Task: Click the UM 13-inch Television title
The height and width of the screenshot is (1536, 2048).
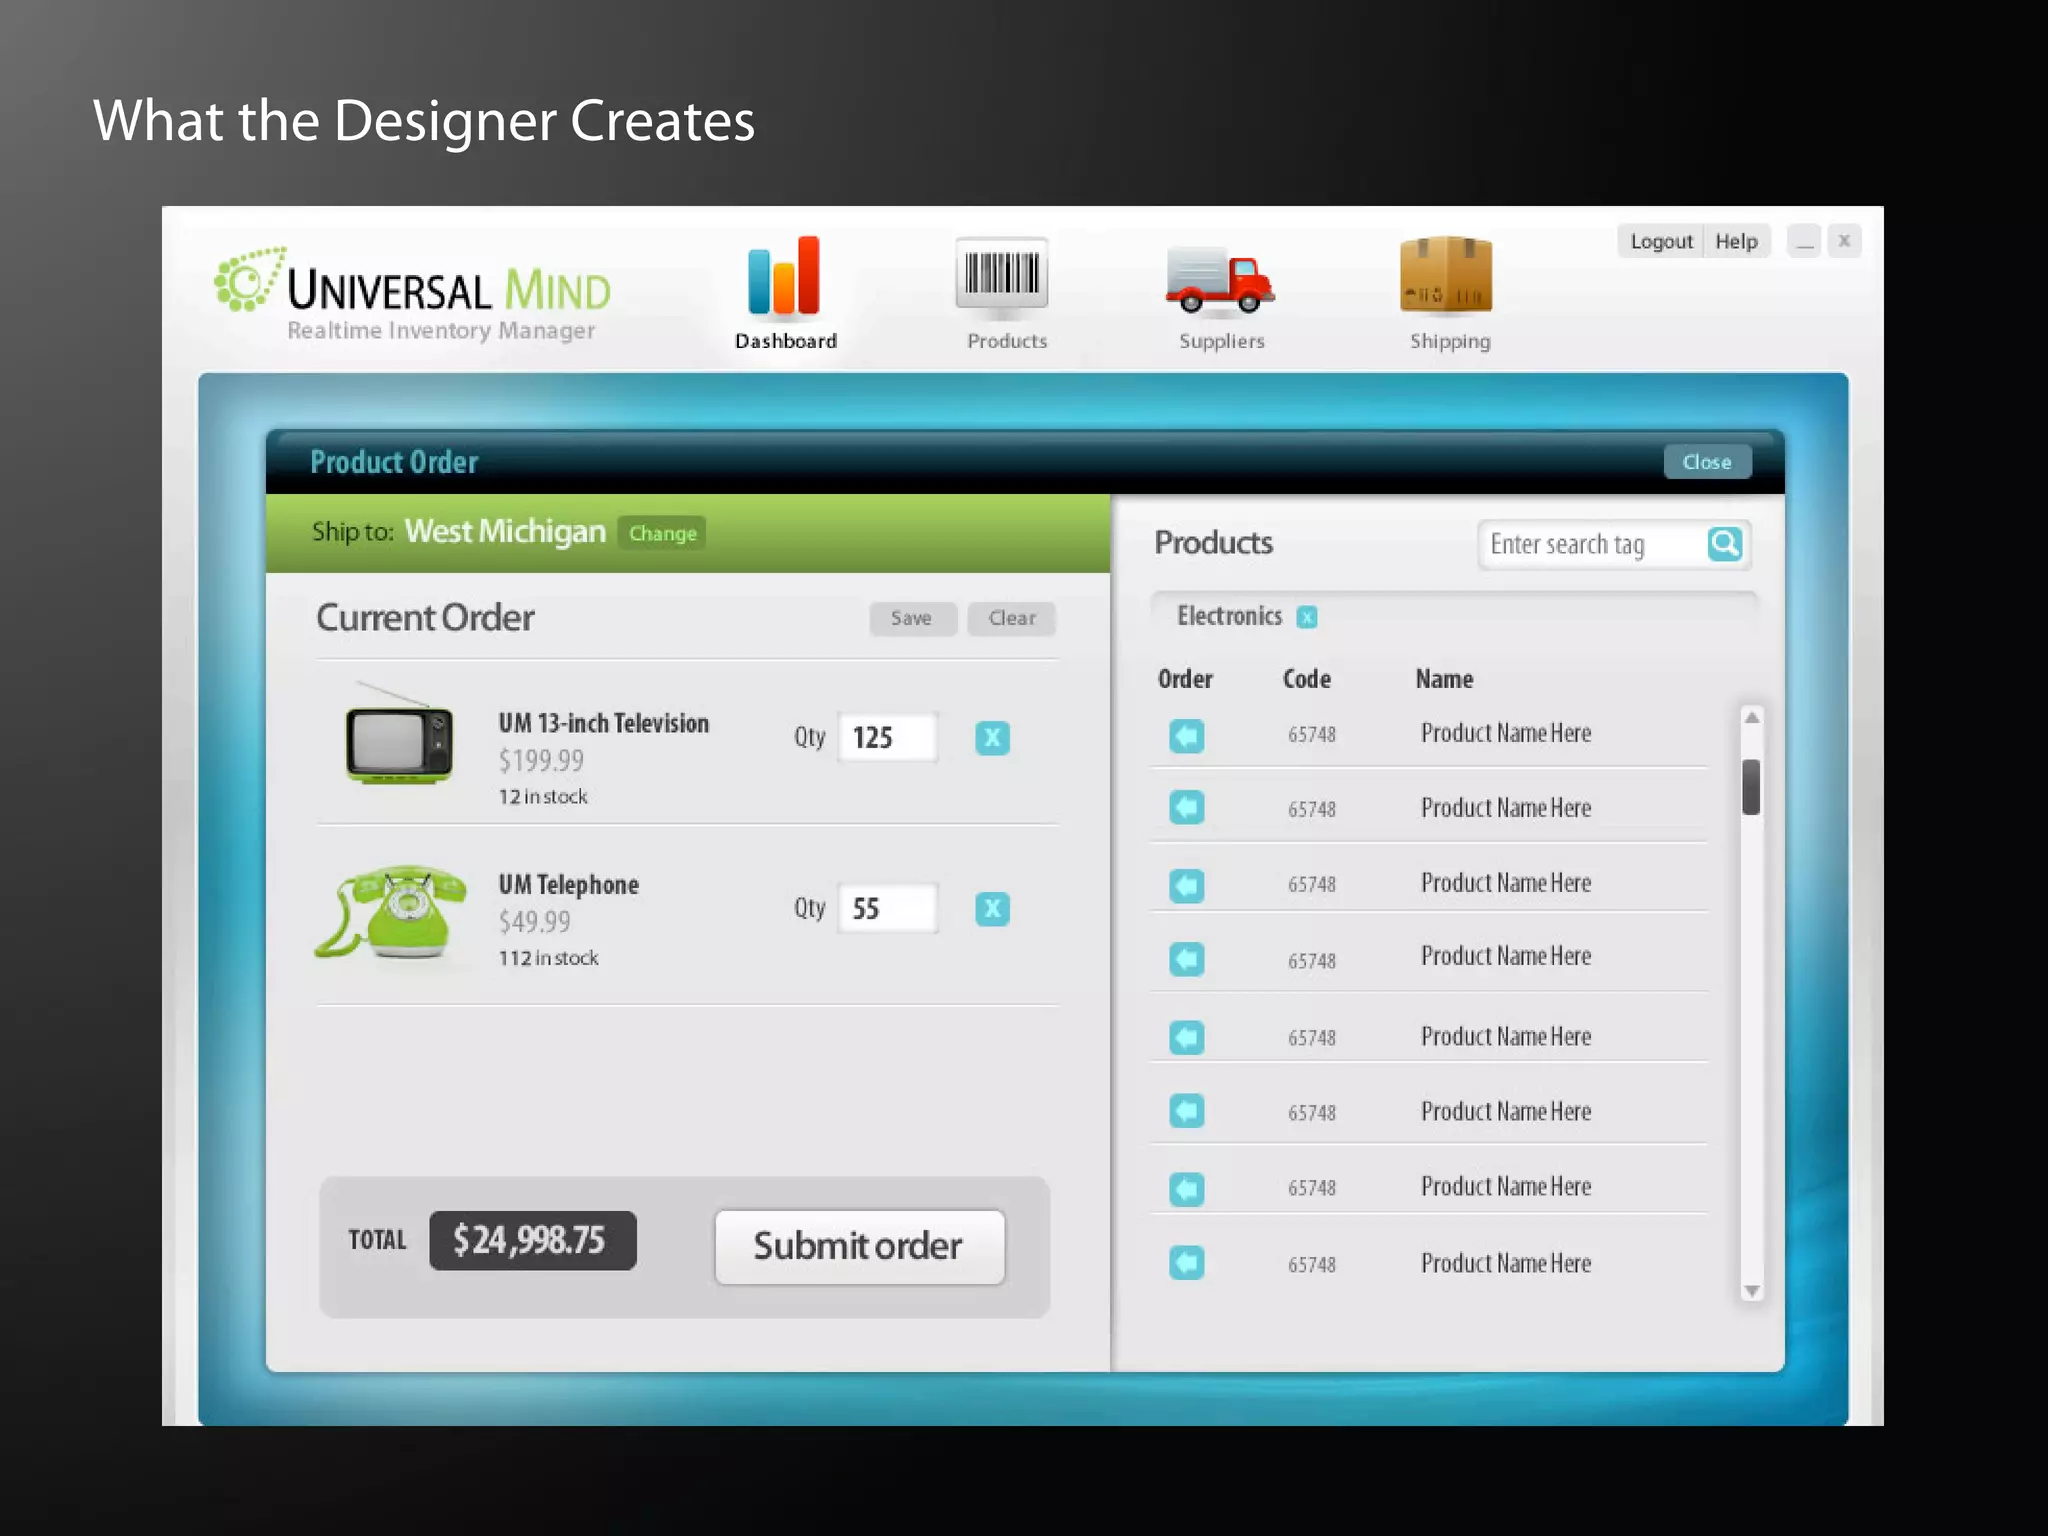Action: [x=603, y=723]
